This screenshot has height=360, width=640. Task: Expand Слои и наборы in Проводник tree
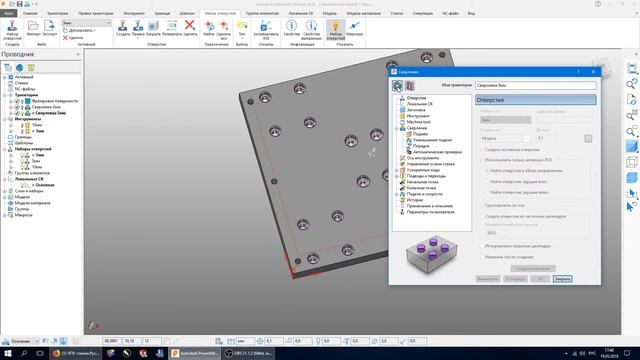[x=5, y=191]
